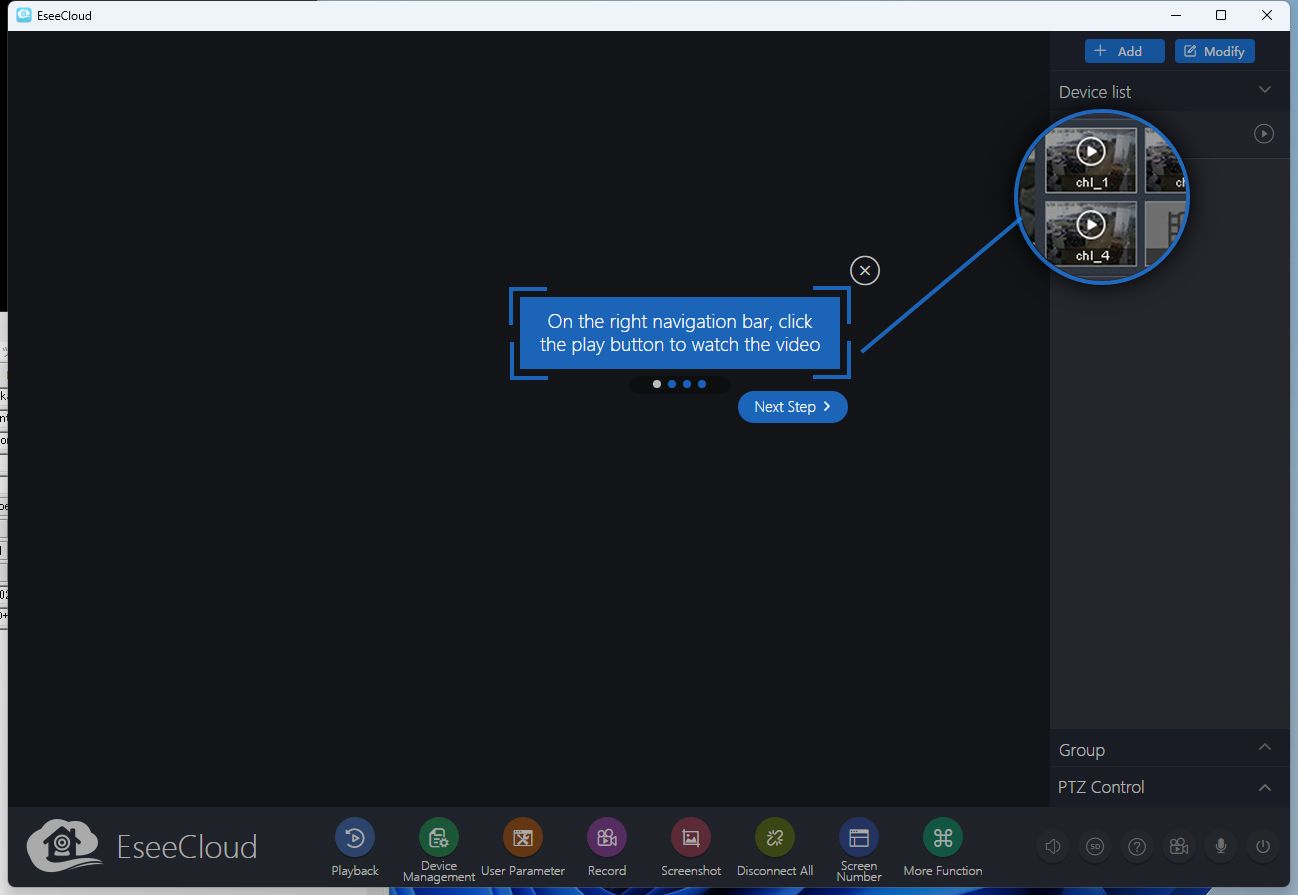The width and height of the screenshot is (1298, 895).
Task: Toggle the microphone talk button
Action: 1221,847
